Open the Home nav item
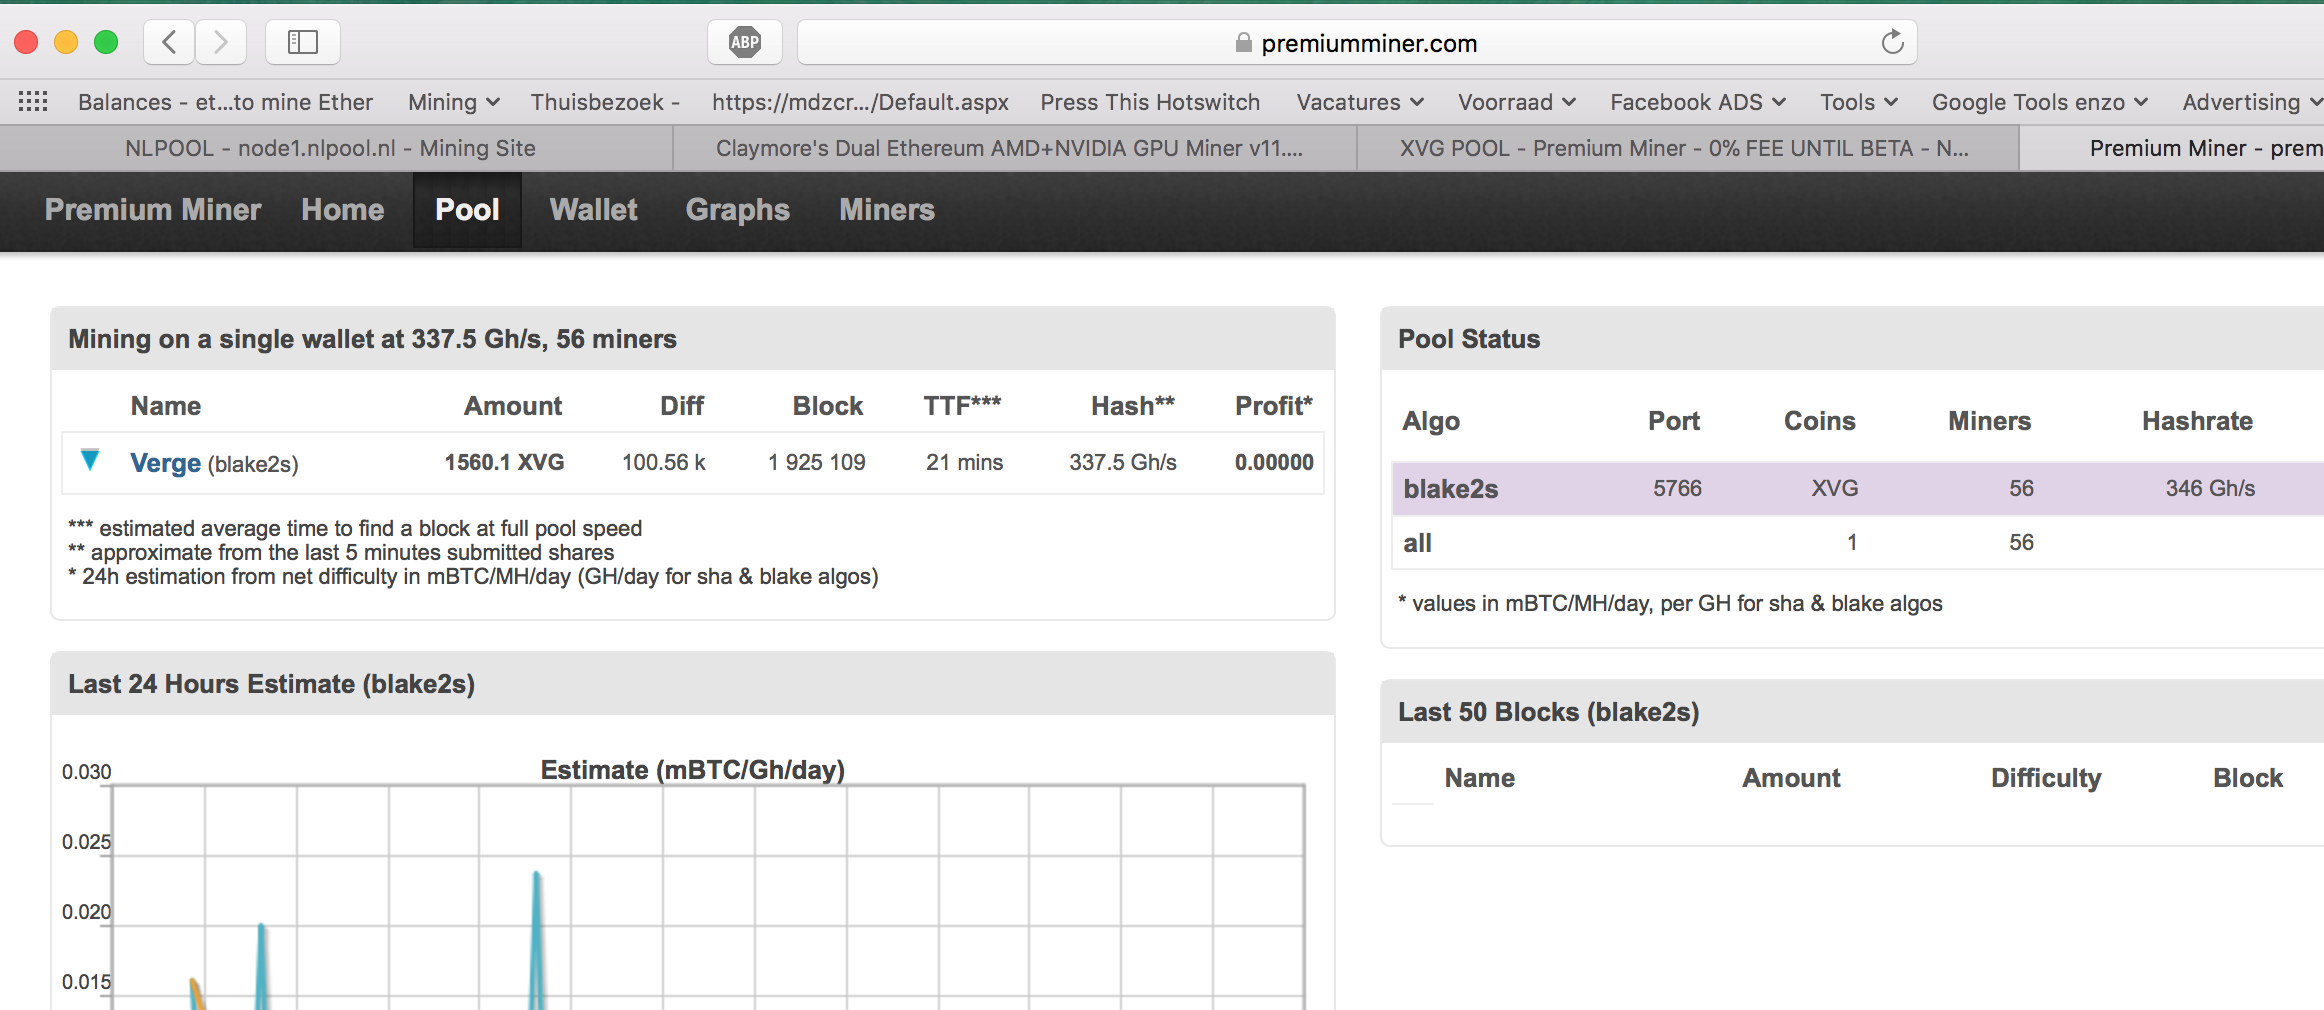Image resolution: width=2324 pixels, height=1010 pixels. point(342,209)
